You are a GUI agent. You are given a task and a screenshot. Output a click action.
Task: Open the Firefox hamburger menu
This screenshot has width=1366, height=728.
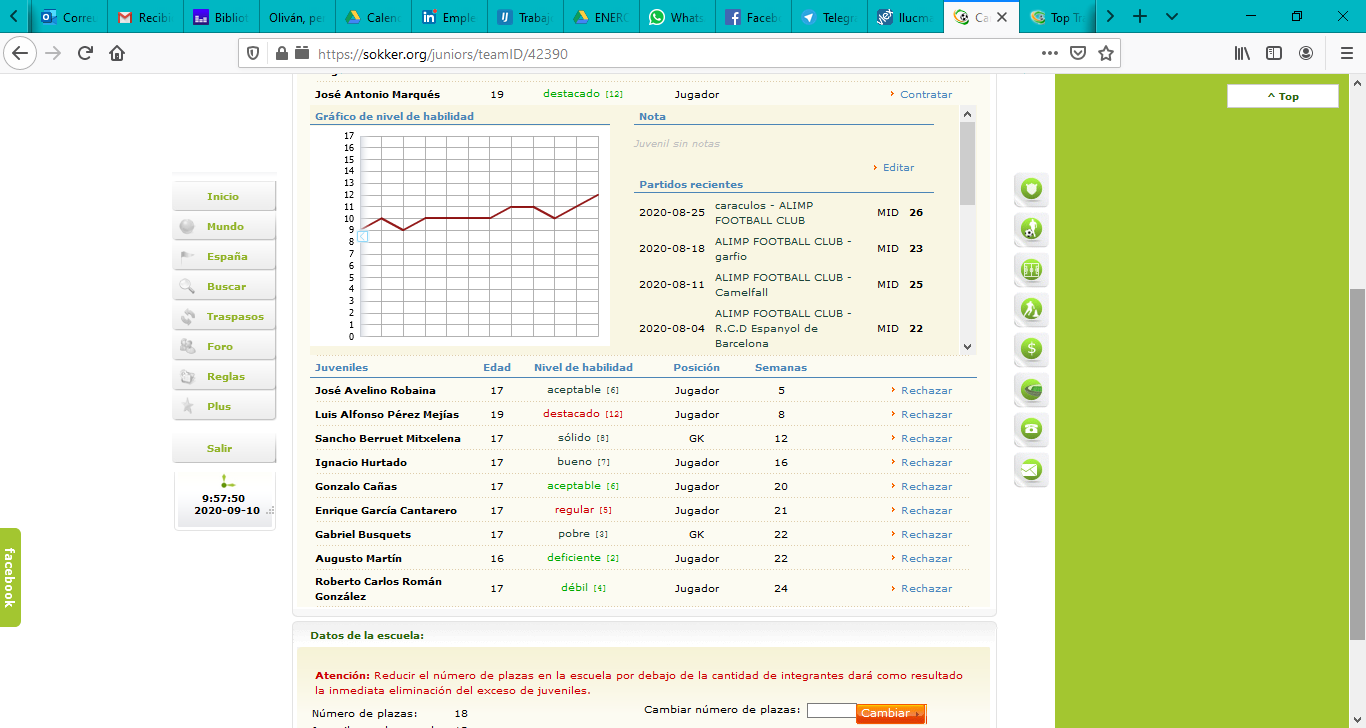[1346, 53]
